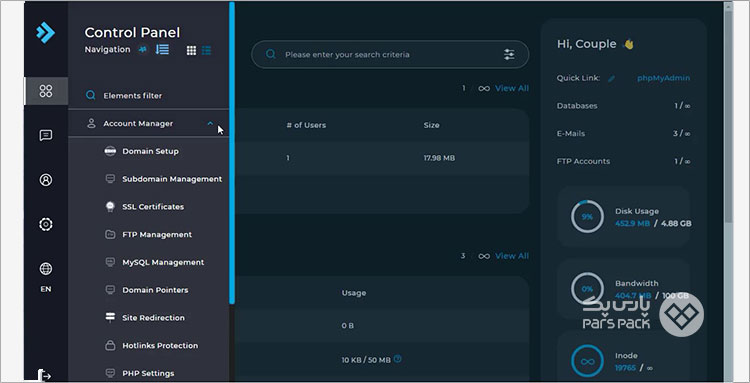Viewport: 750px width, 383px height.
Task: Open PHP Settings
Action: (148, 373)
